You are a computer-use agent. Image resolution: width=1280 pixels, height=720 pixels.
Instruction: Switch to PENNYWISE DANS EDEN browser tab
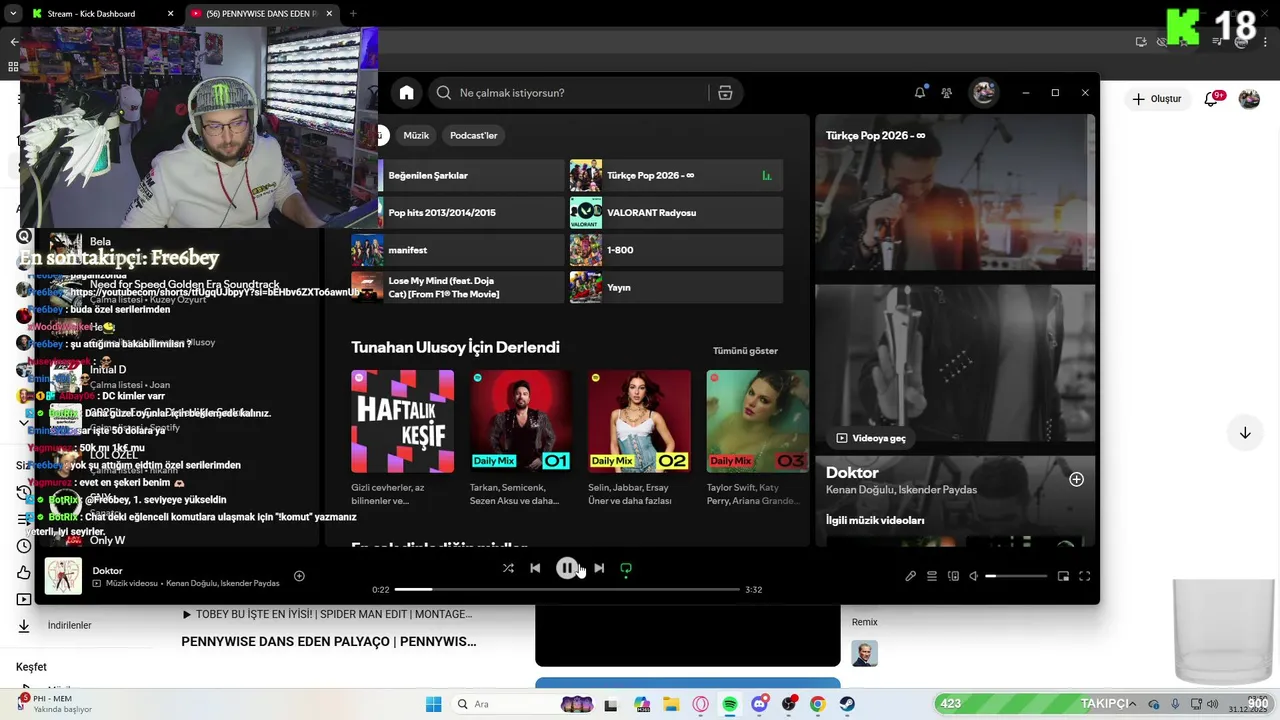point(262,14)
